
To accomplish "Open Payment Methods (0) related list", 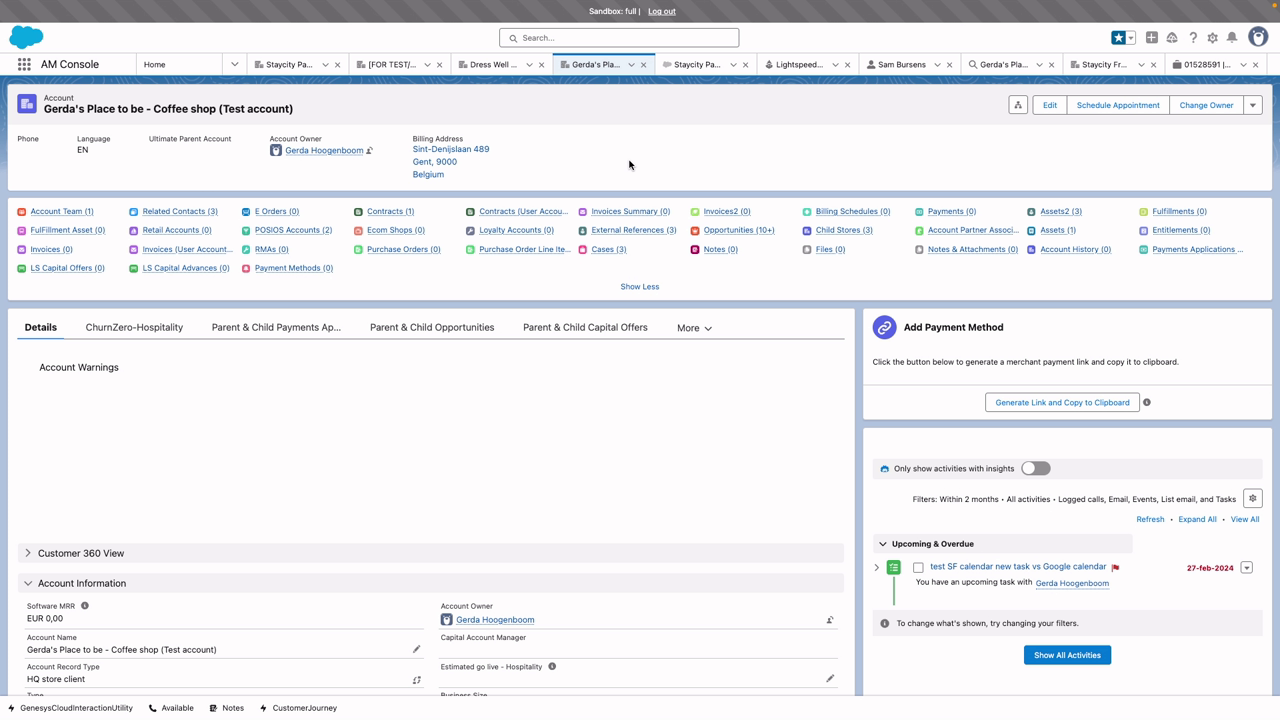I will [x=294, y=268].
